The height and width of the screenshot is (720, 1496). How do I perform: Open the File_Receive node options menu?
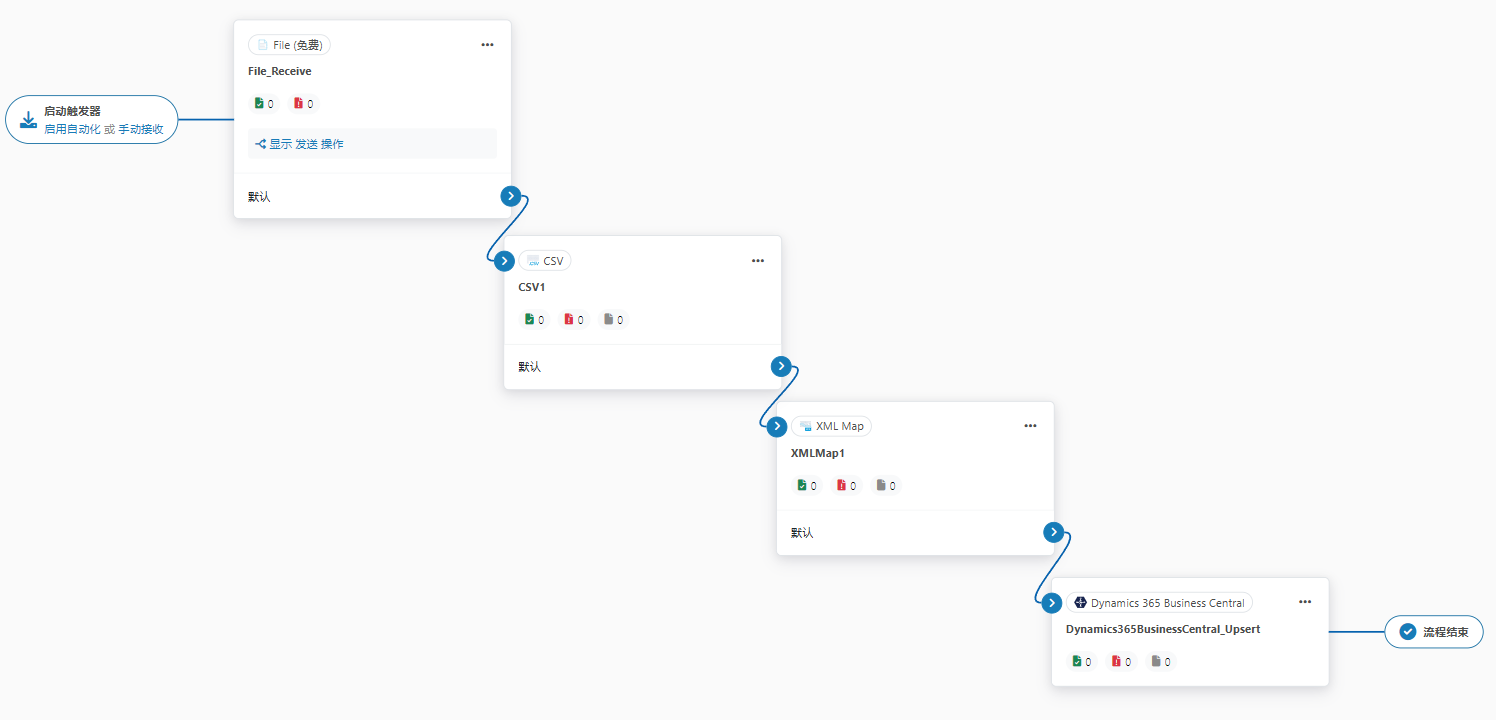click(487, 45)
